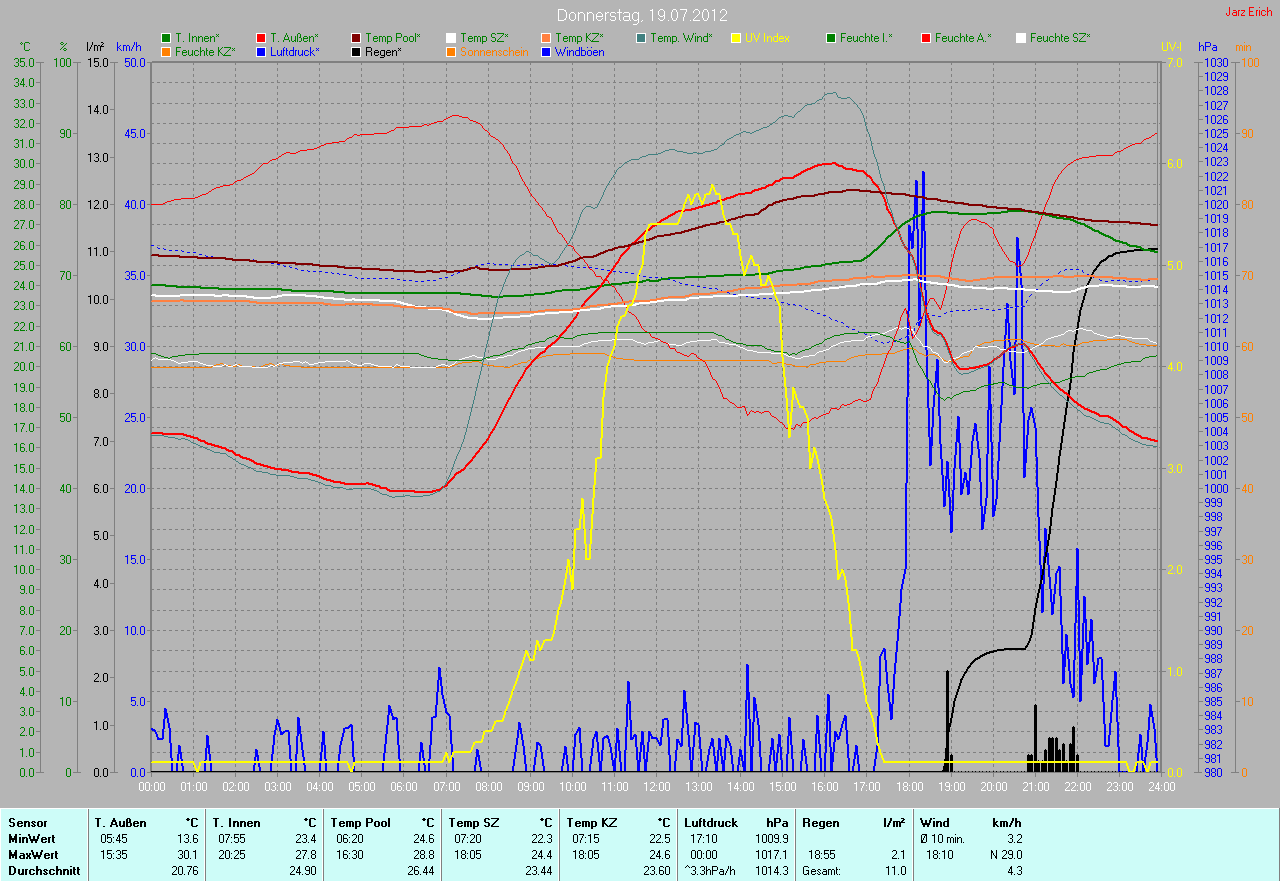Click the Jarz Erich author text
The image size is (1280, 881).
point(1249,12)
